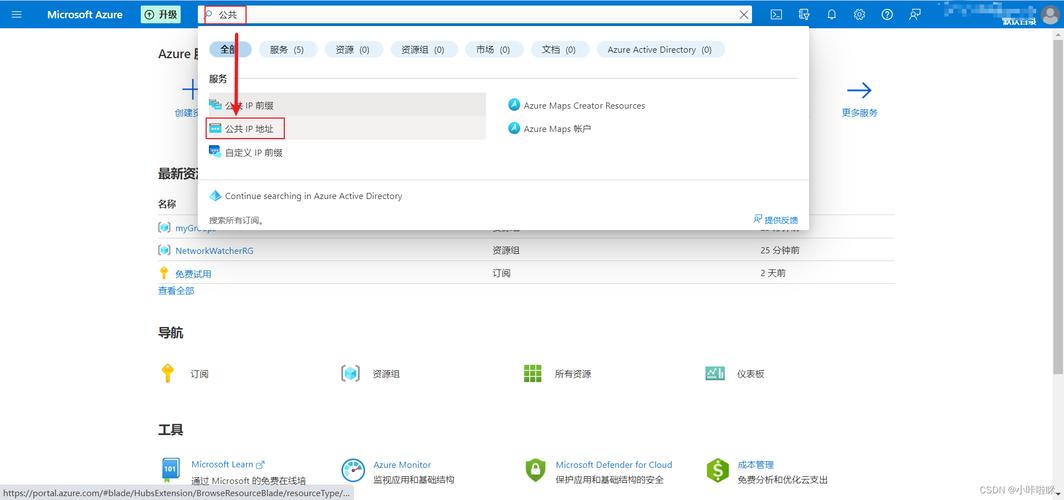Click the Microsoft Learn 101 icon

pyautogui.click(x=170, y=470)
